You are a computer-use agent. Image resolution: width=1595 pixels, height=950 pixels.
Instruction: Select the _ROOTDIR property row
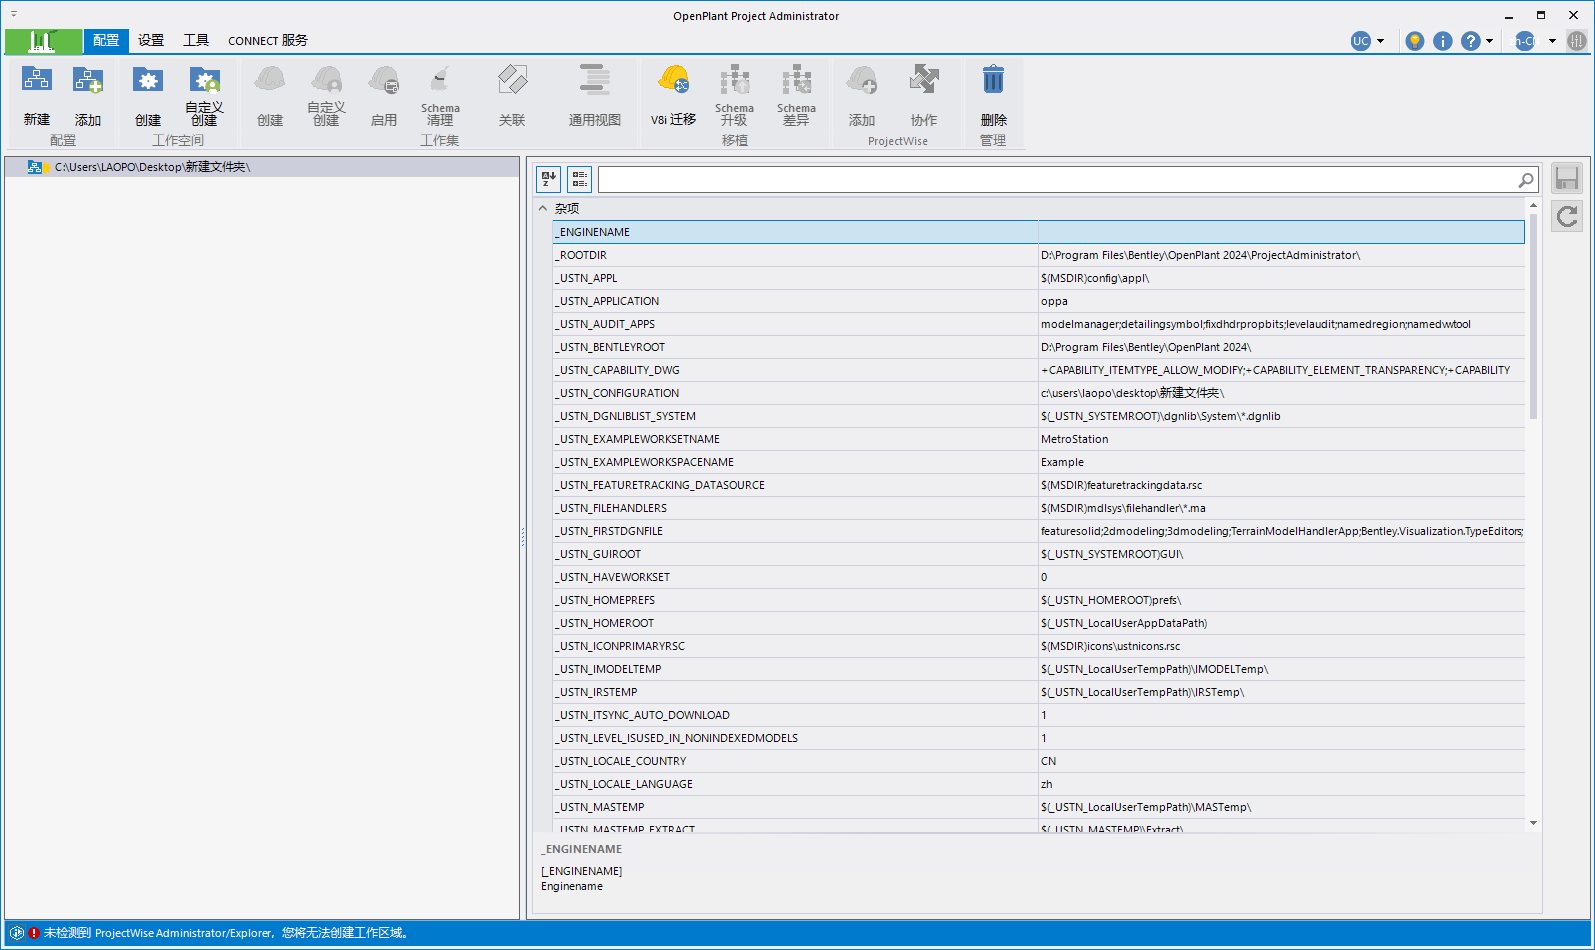click(1039, 255)
